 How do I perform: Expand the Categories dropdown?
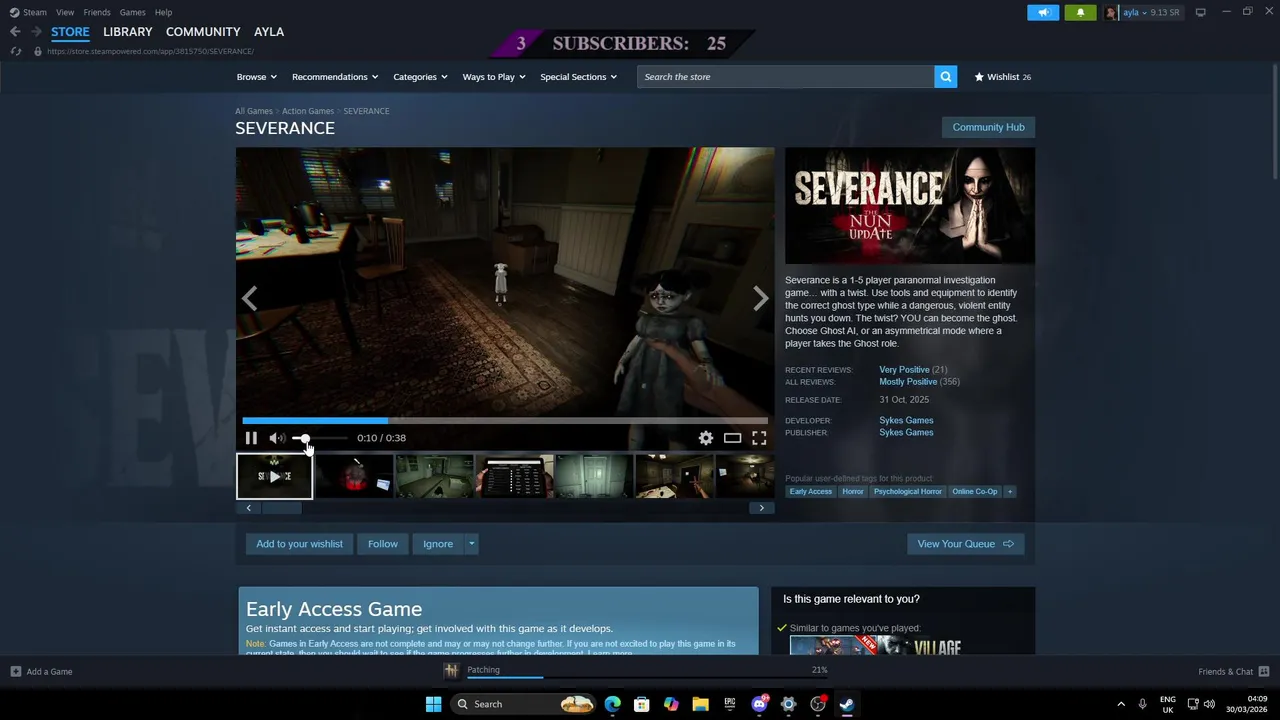420,77
